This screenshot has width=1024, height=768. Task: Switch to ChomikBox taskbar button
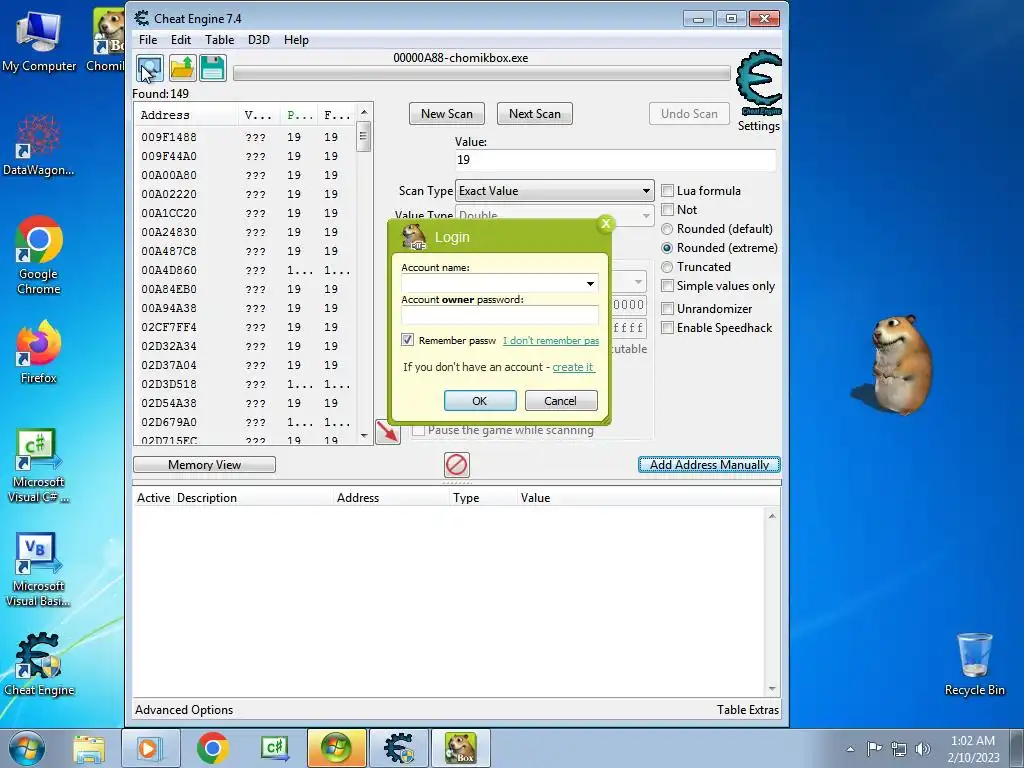(x=460, y=748)
